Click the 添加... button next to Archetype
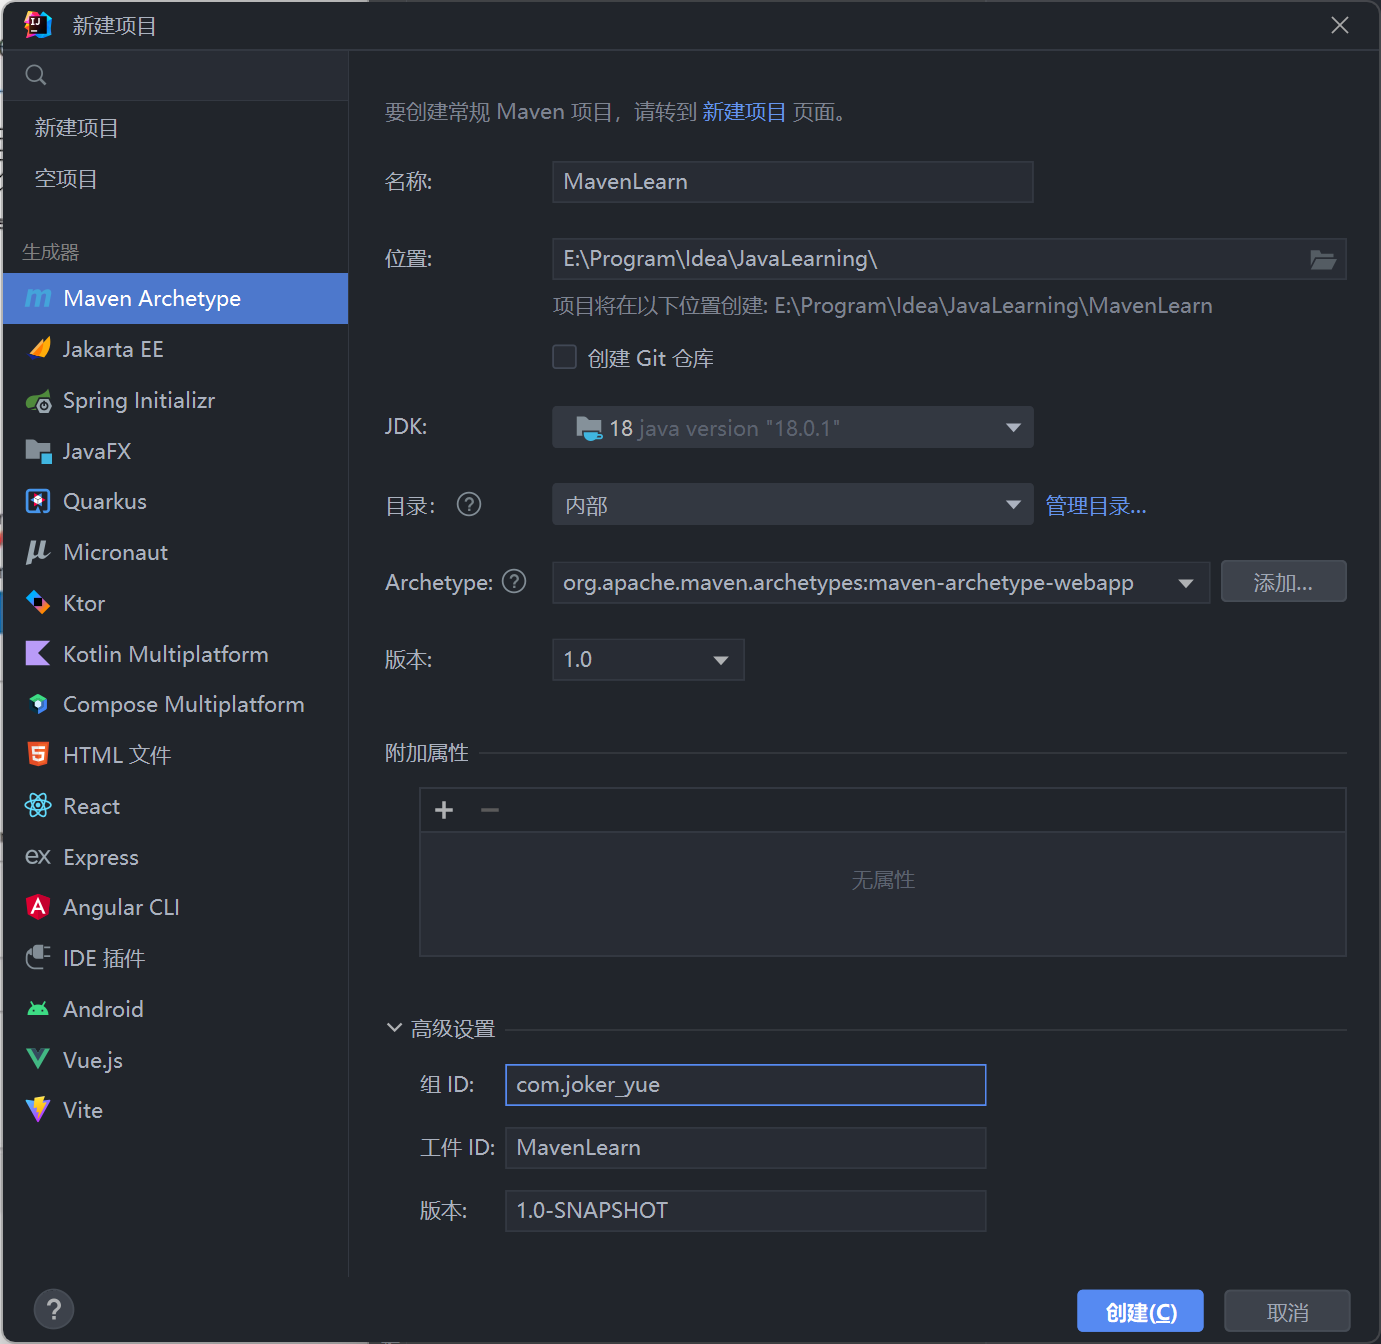 (1283, 583)
